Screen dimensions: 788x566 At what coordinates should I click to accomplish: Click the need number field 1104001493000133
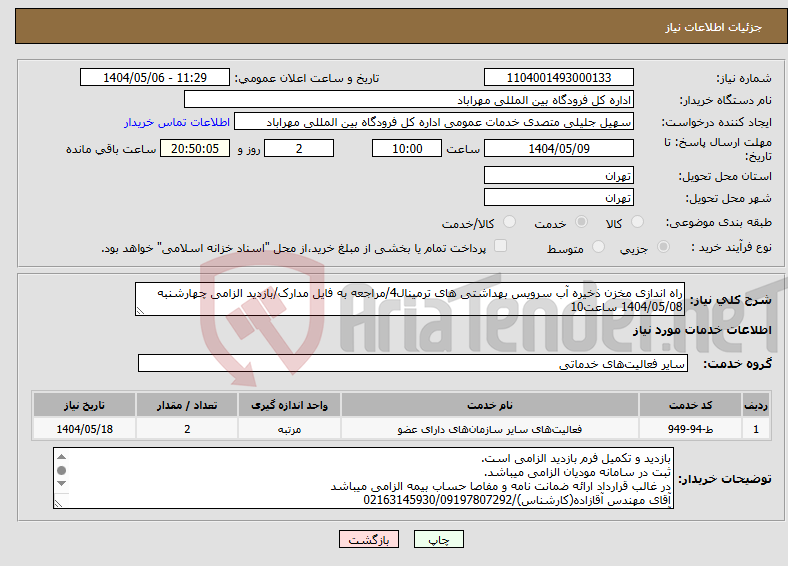pos(559,77)
